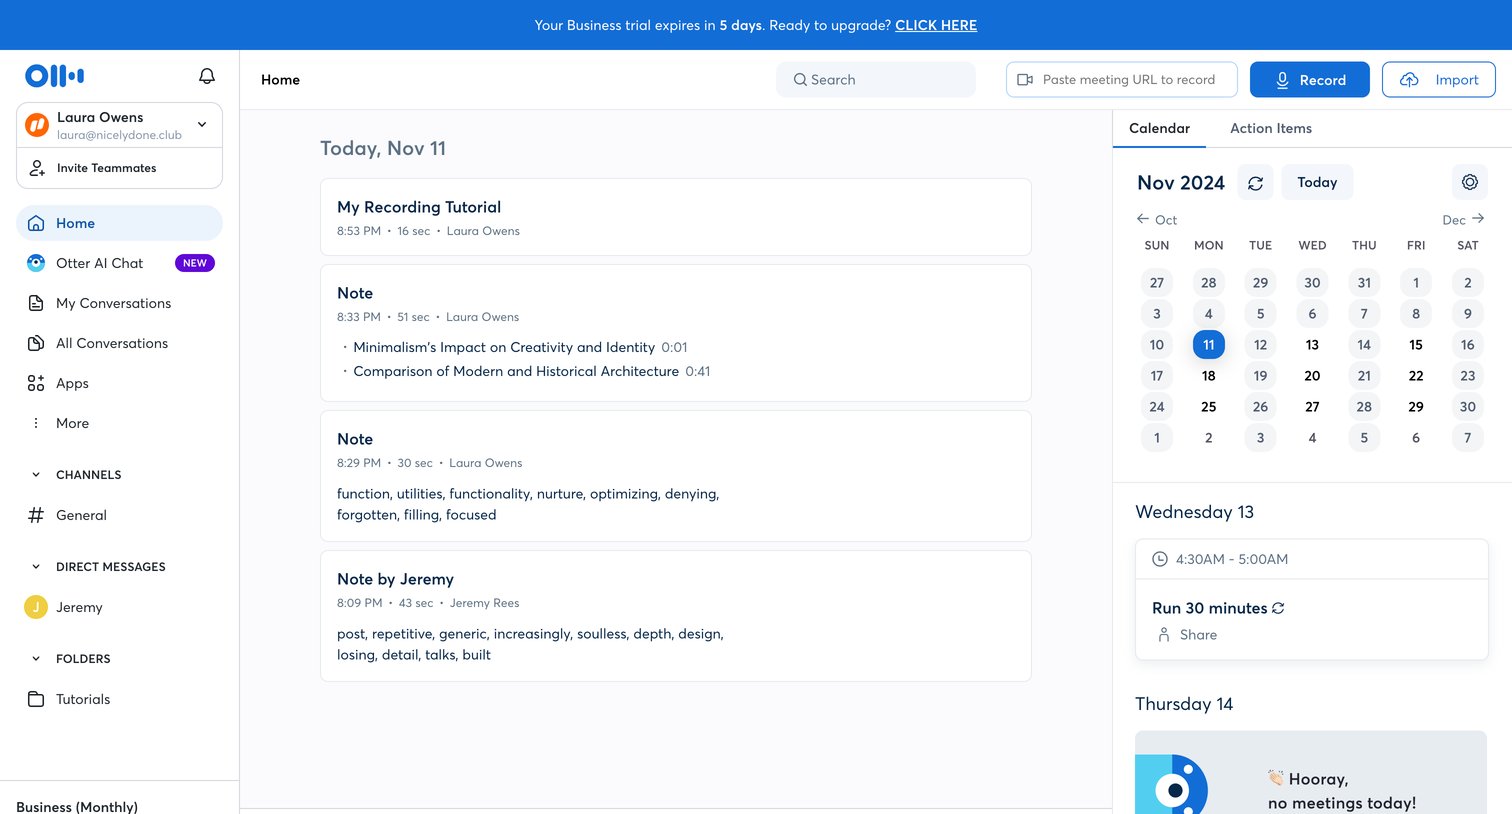Click the Home house icon

[x=36, y=223]
